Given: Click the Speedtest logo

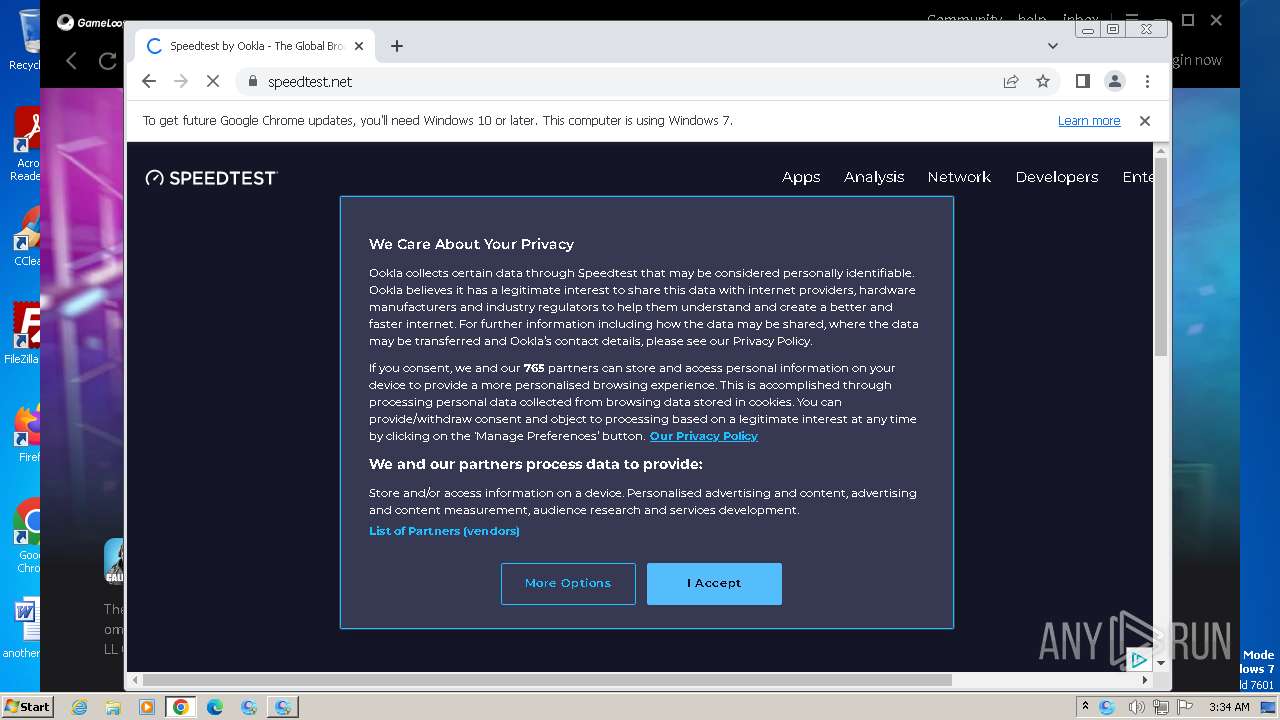Looking at the screenshot, I should tap(211, 177).
